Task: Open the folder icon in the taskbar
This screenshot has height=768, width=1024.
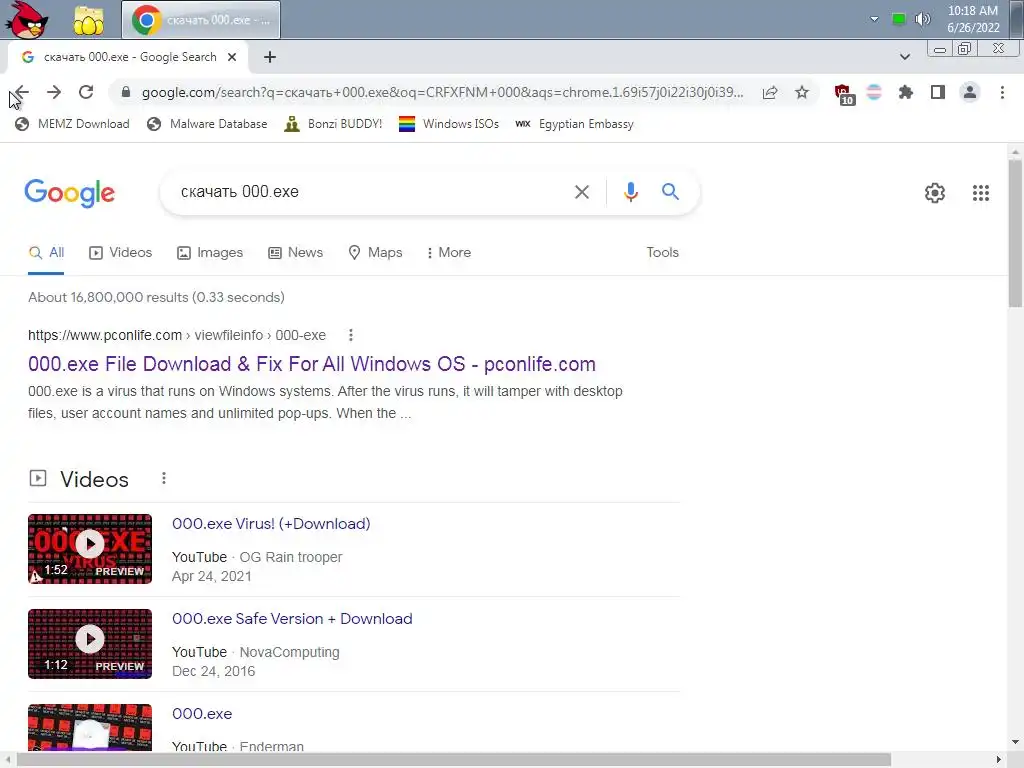Action: (88, 20)
